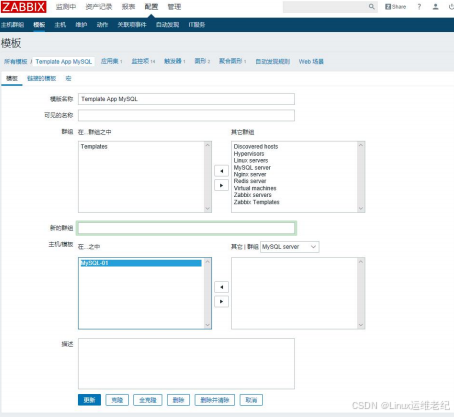
Task: Click the visible name input field
Action: click(186, 115)
